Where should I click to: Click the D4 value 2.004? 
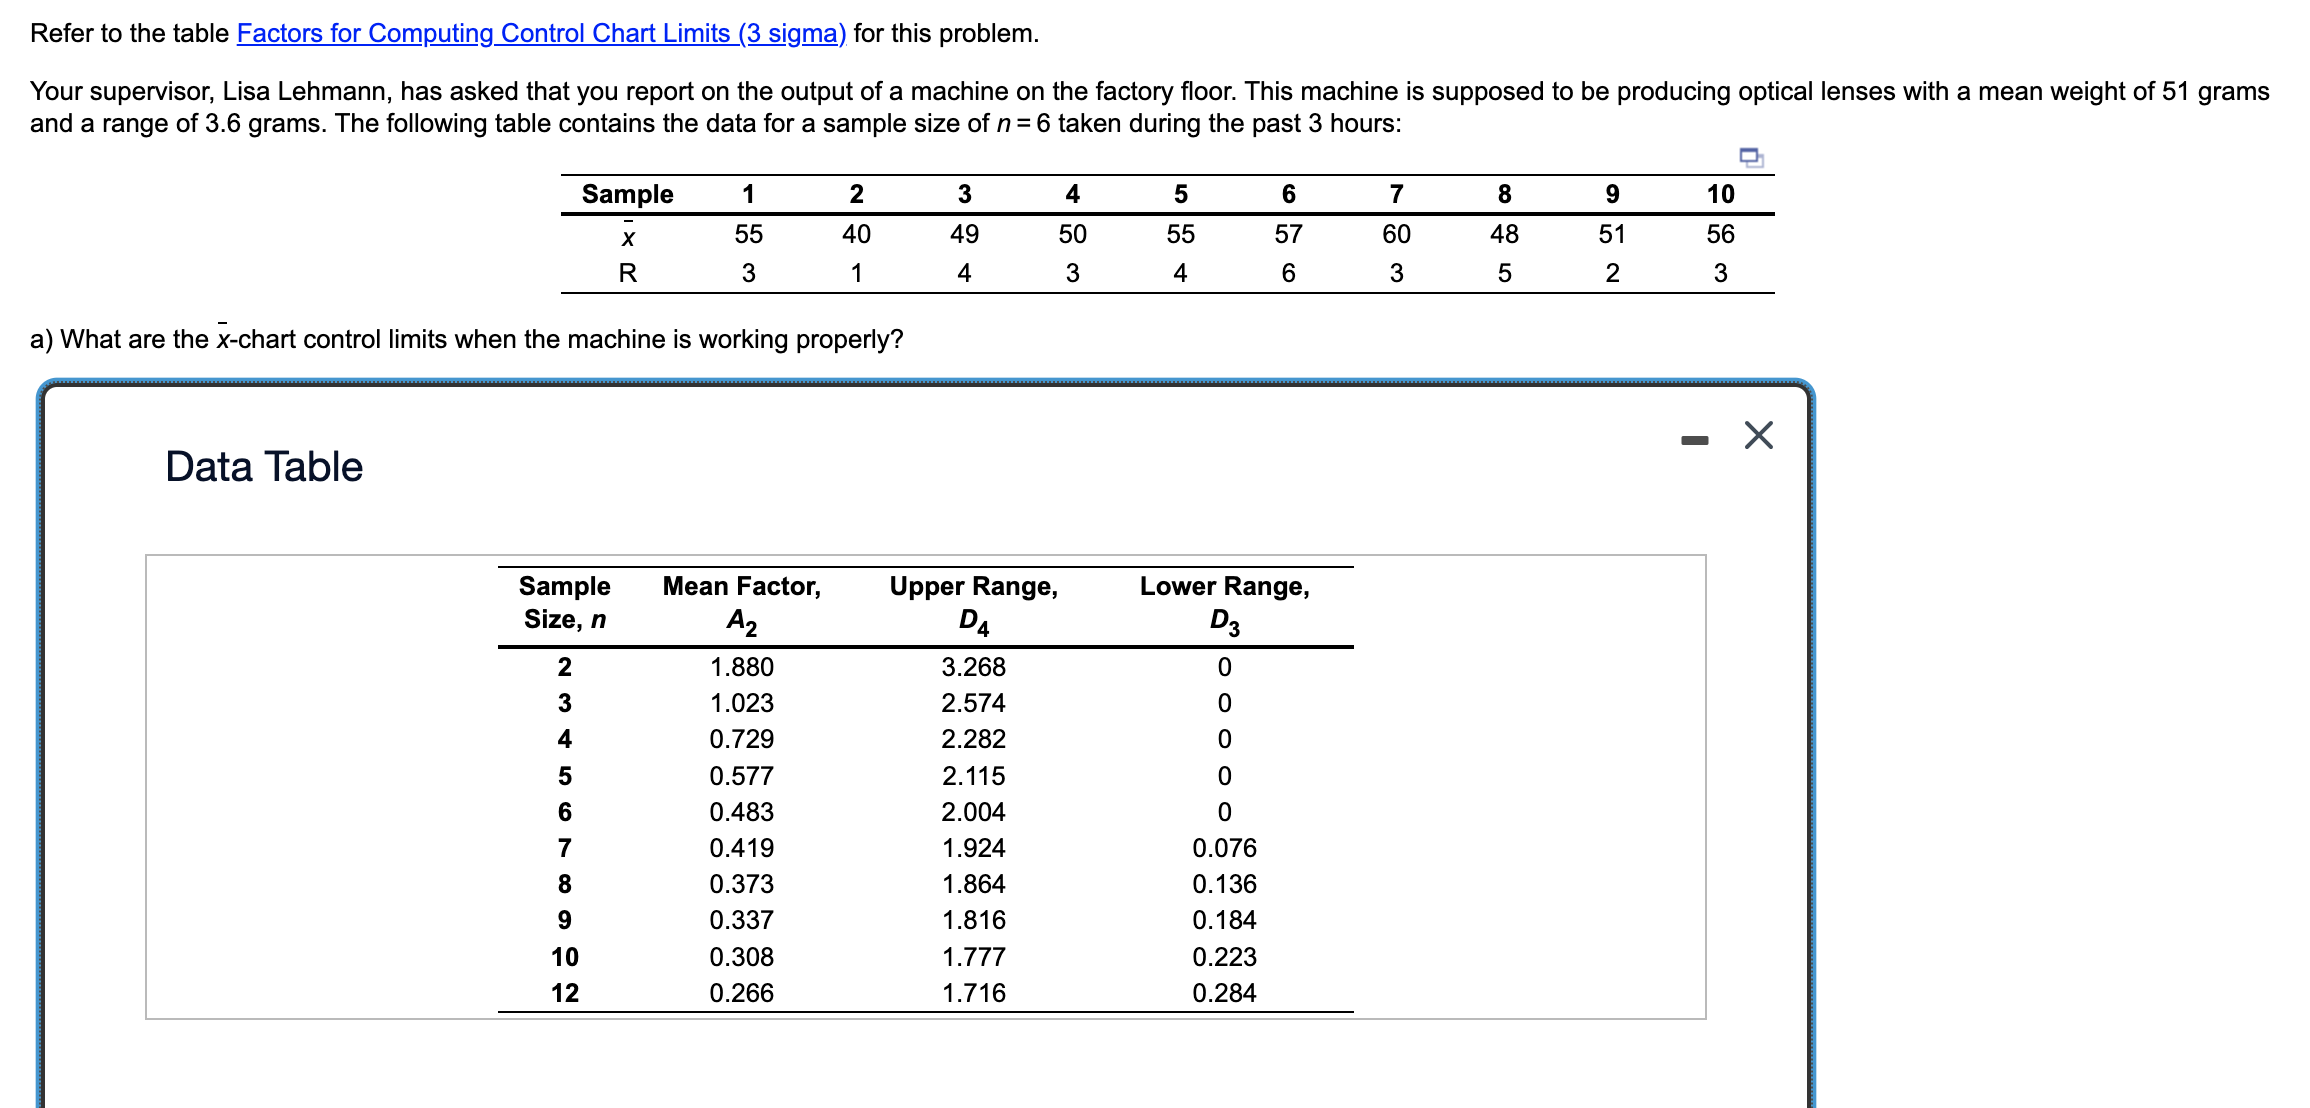(x=973, y=812)
